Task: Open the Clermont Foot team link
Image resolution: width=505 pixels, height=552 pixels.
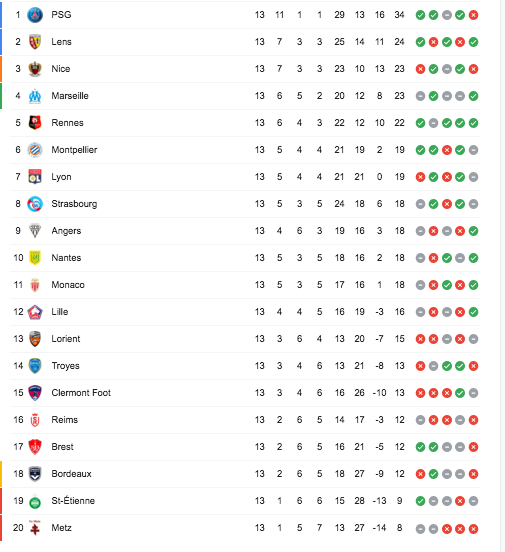Action: tap(81, 393)
